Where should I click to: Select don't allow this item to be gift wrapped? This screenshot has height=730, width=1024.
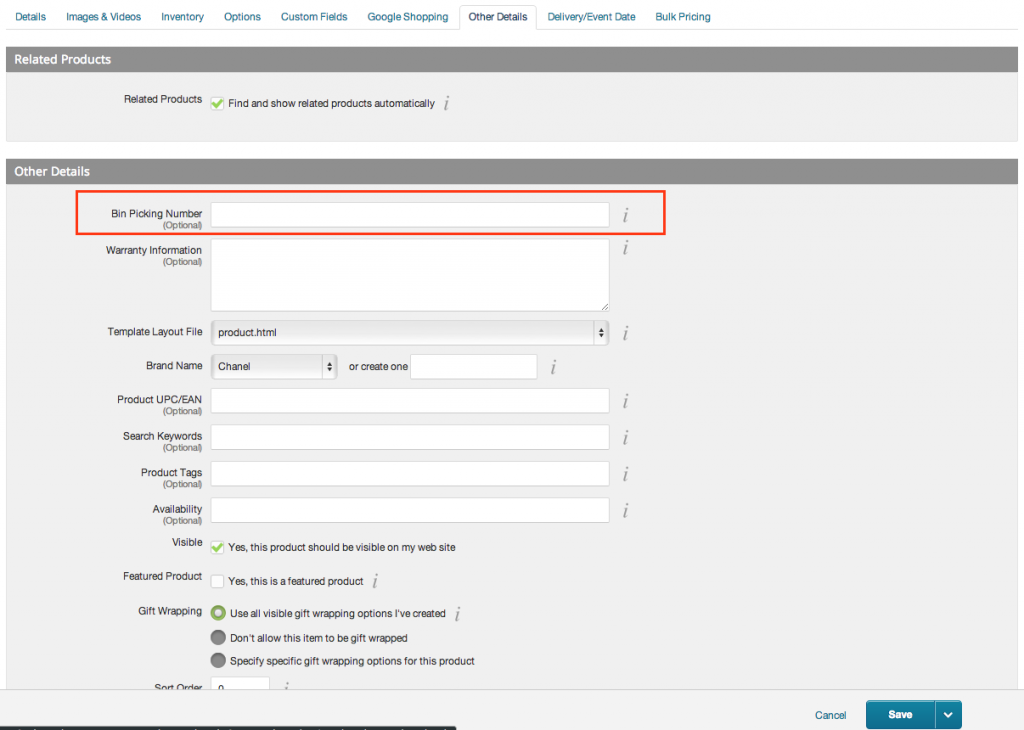pyautogui.click(x=218, y=637)
